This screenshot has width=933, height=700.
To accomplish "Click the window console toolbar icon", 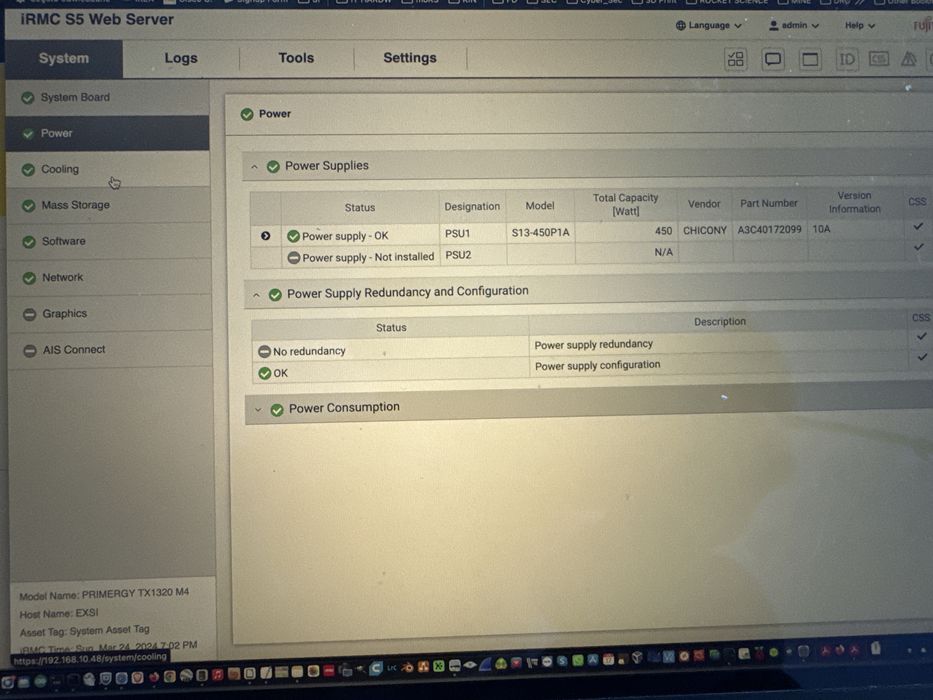I will [x=810, y=60].
